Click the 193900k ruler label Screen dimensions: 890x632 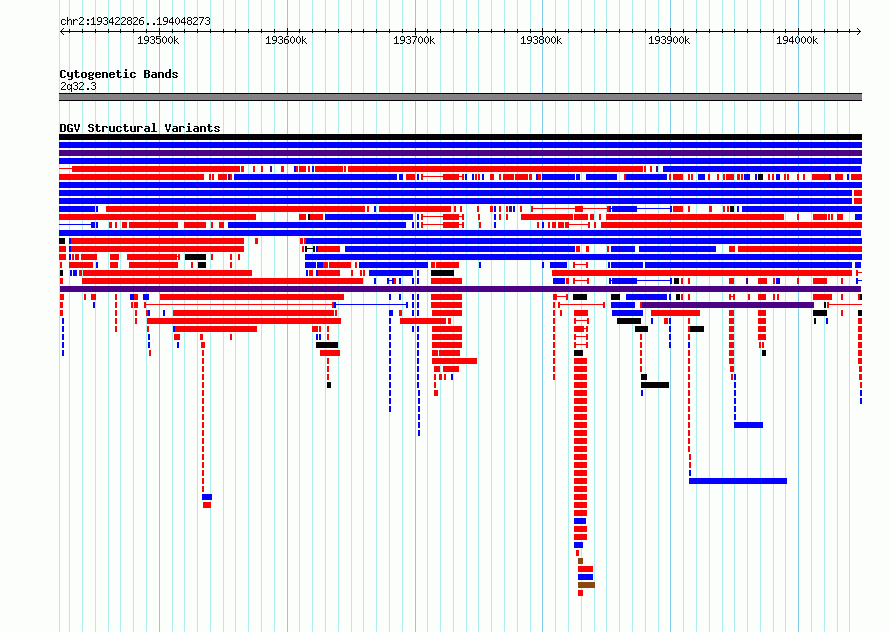(x=669, y=40)
